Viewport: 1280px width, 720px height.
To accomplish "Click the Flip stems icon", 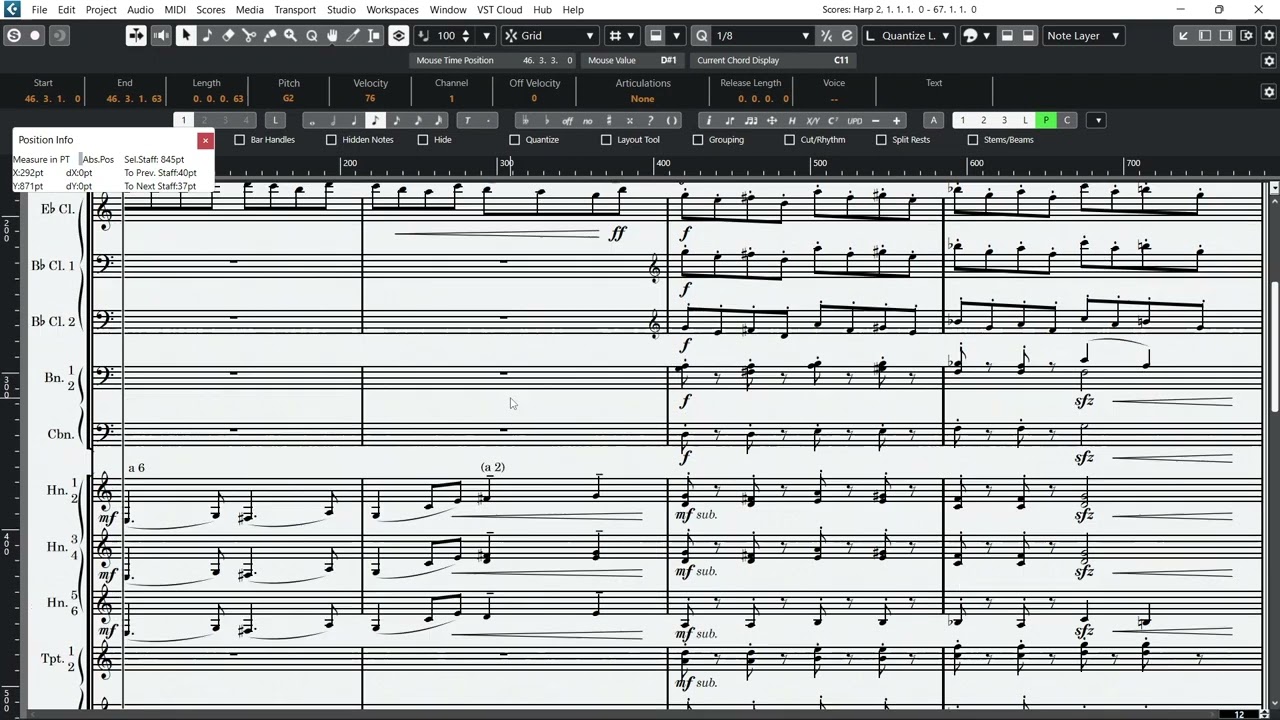I will (730, 120).
